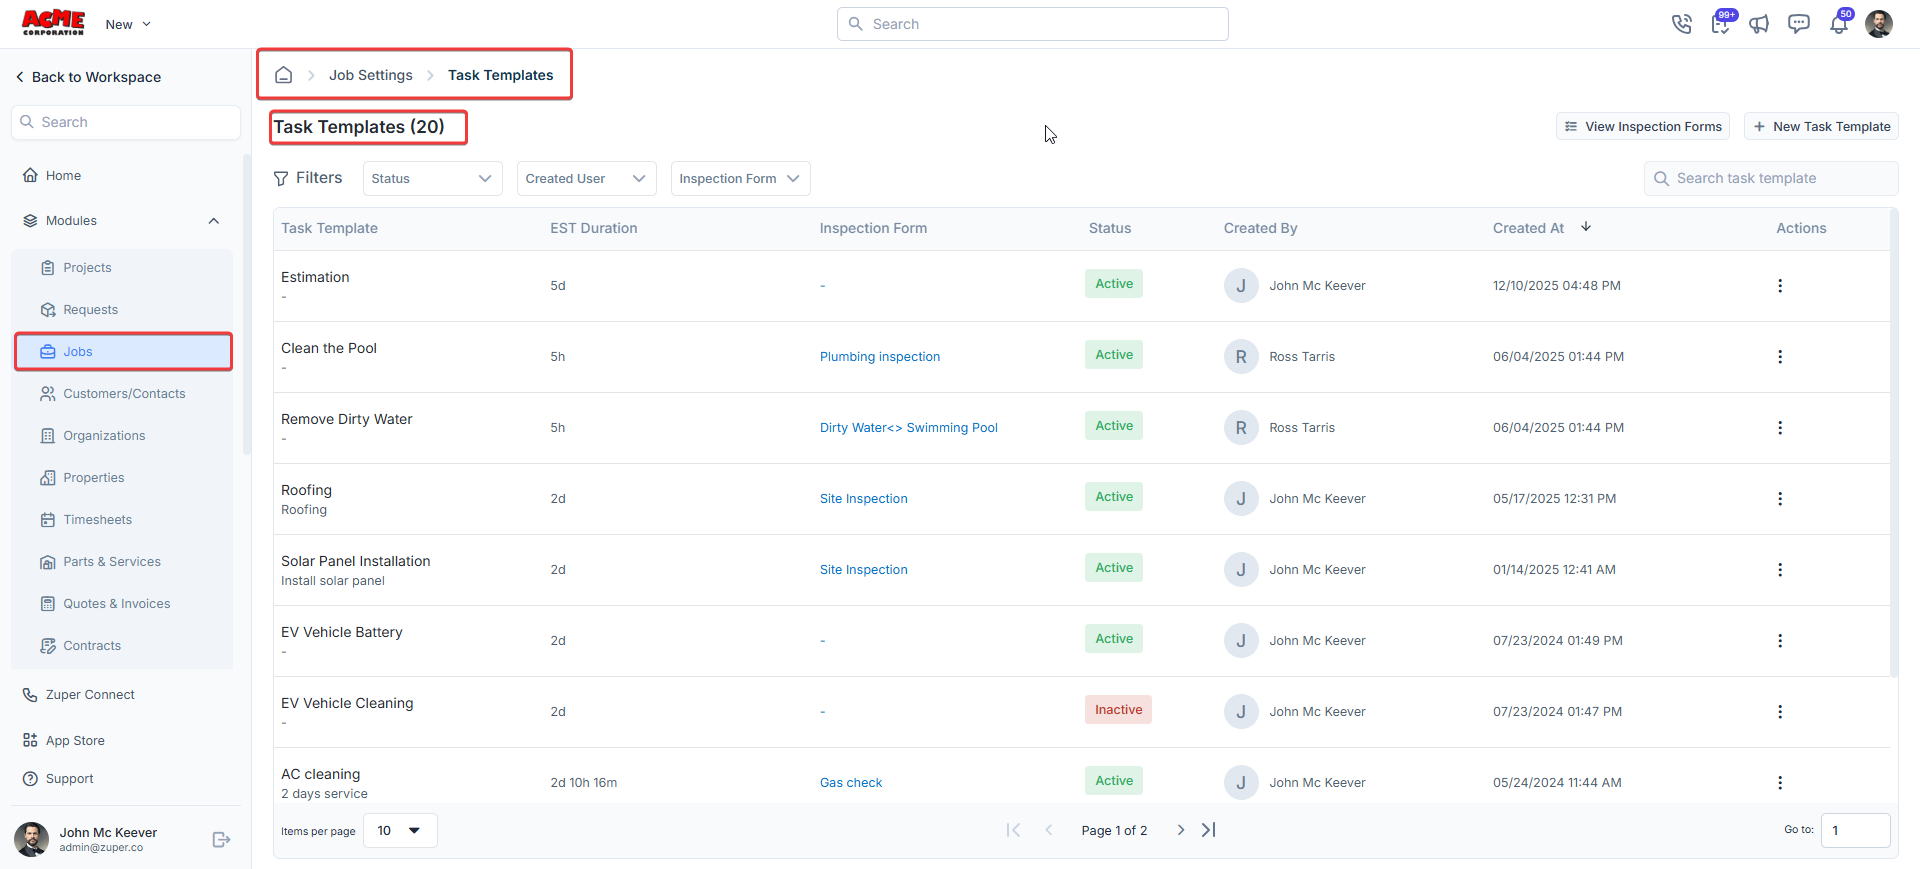Click the Filters funnel icon

[x=281, y=178]
